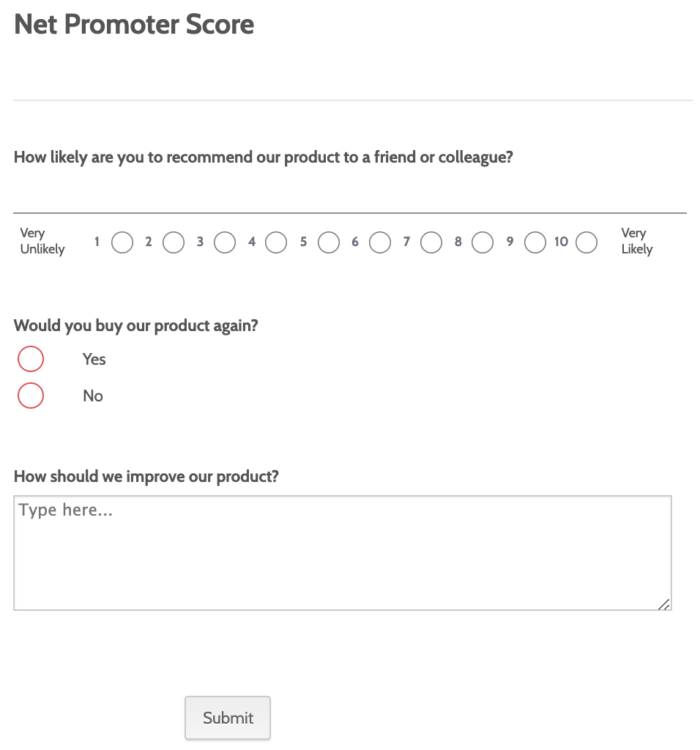
Task: Pick rating 8 on recommendation scale
Action: [x=483, y=242]
